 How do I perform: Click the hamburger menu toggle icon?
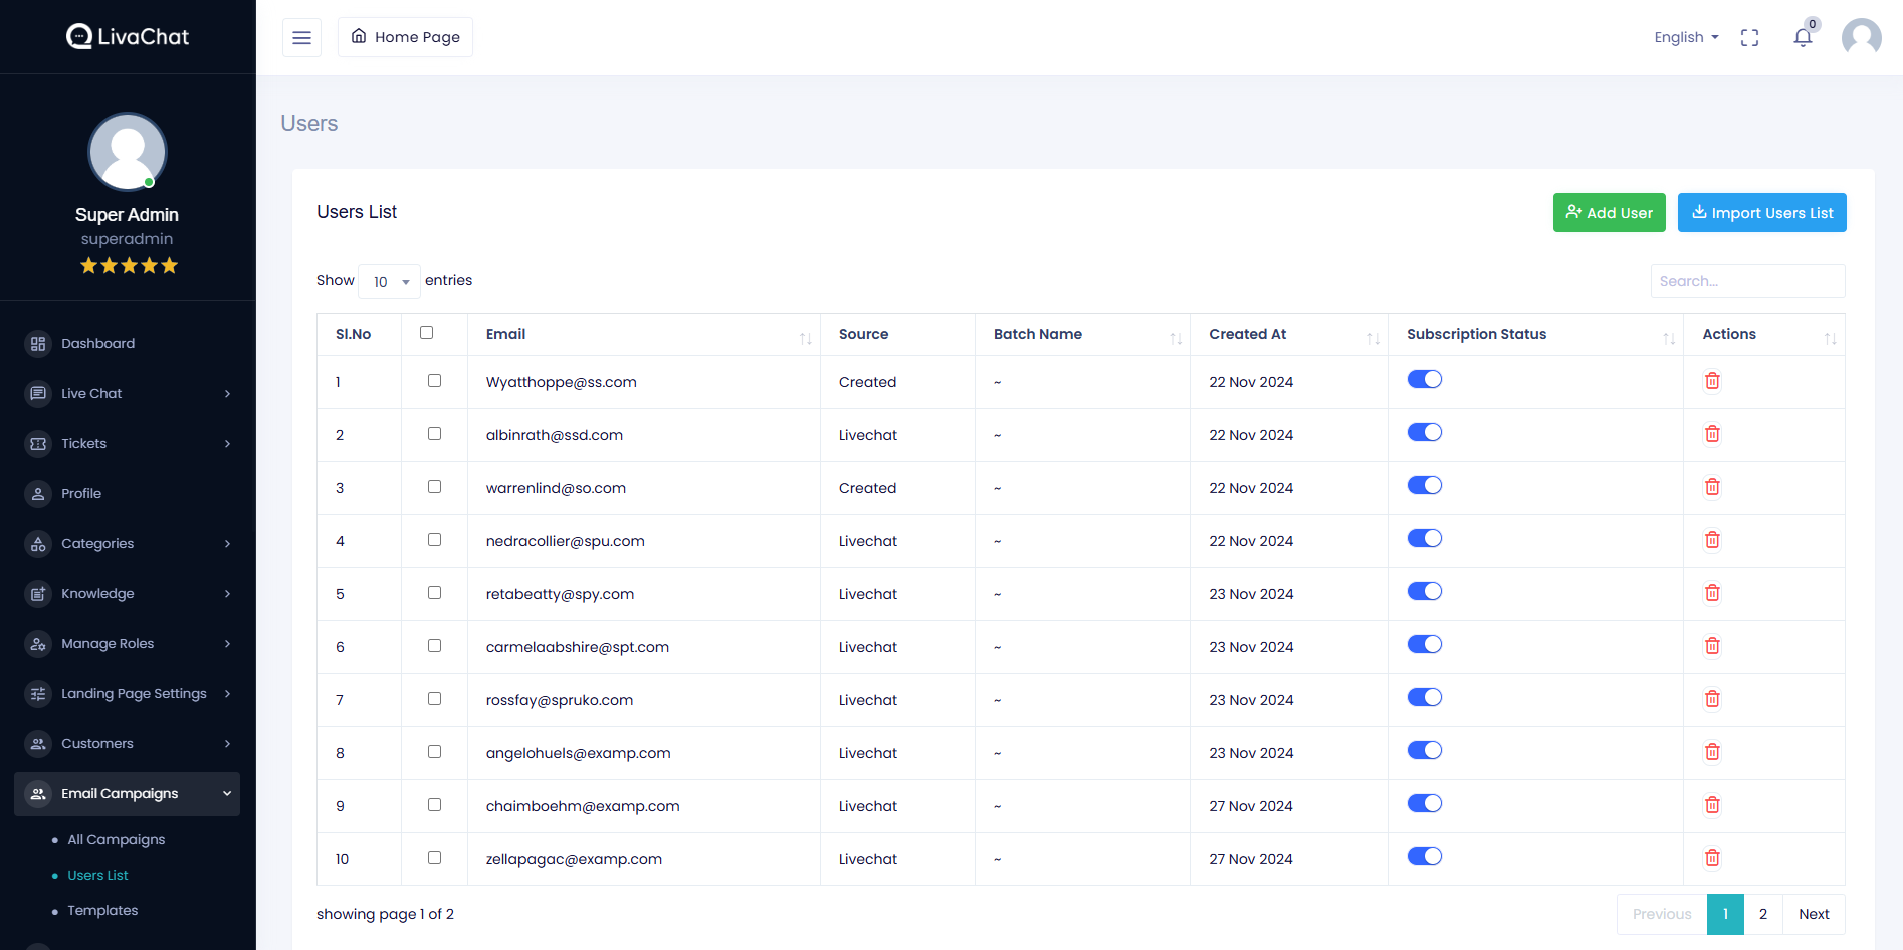click(301, 38)
